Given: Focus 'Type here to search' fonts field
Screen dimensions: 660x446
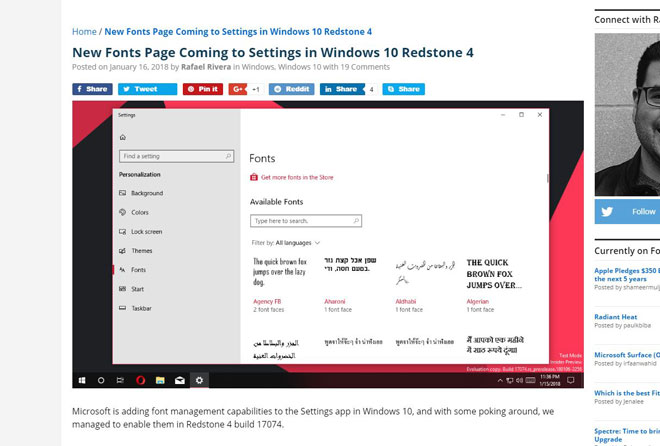Looking at the screenshot, I should 306,221.
